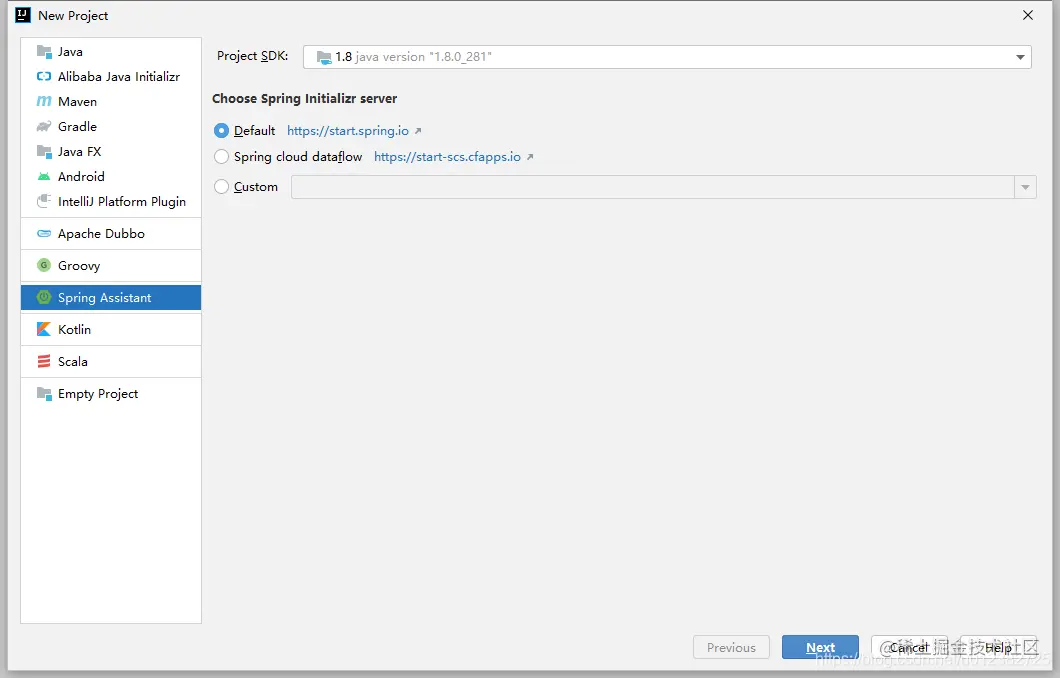Select 'Android' list text

click(81, 176)
